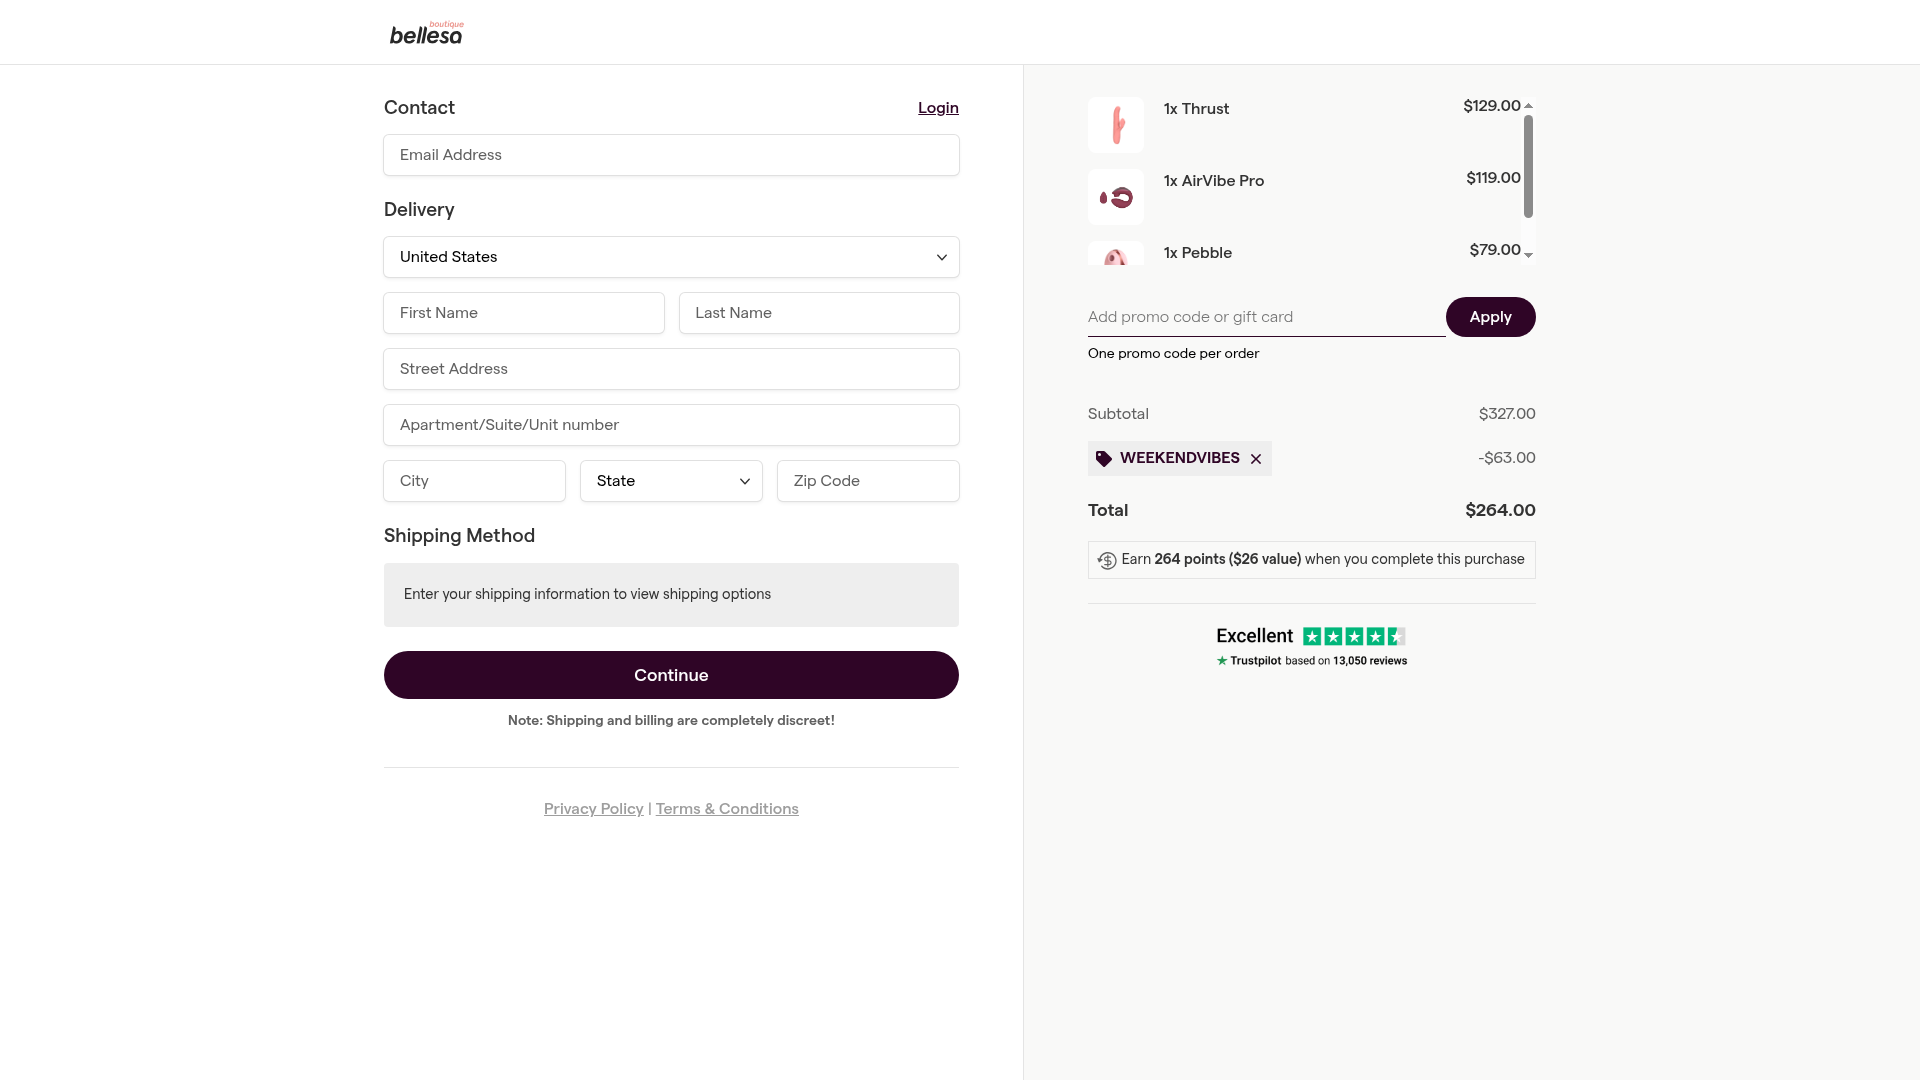Viewport: 1920px width, 1080px height.
Task: Click the Pebble product thumbnail
Action: point(1116,254)
